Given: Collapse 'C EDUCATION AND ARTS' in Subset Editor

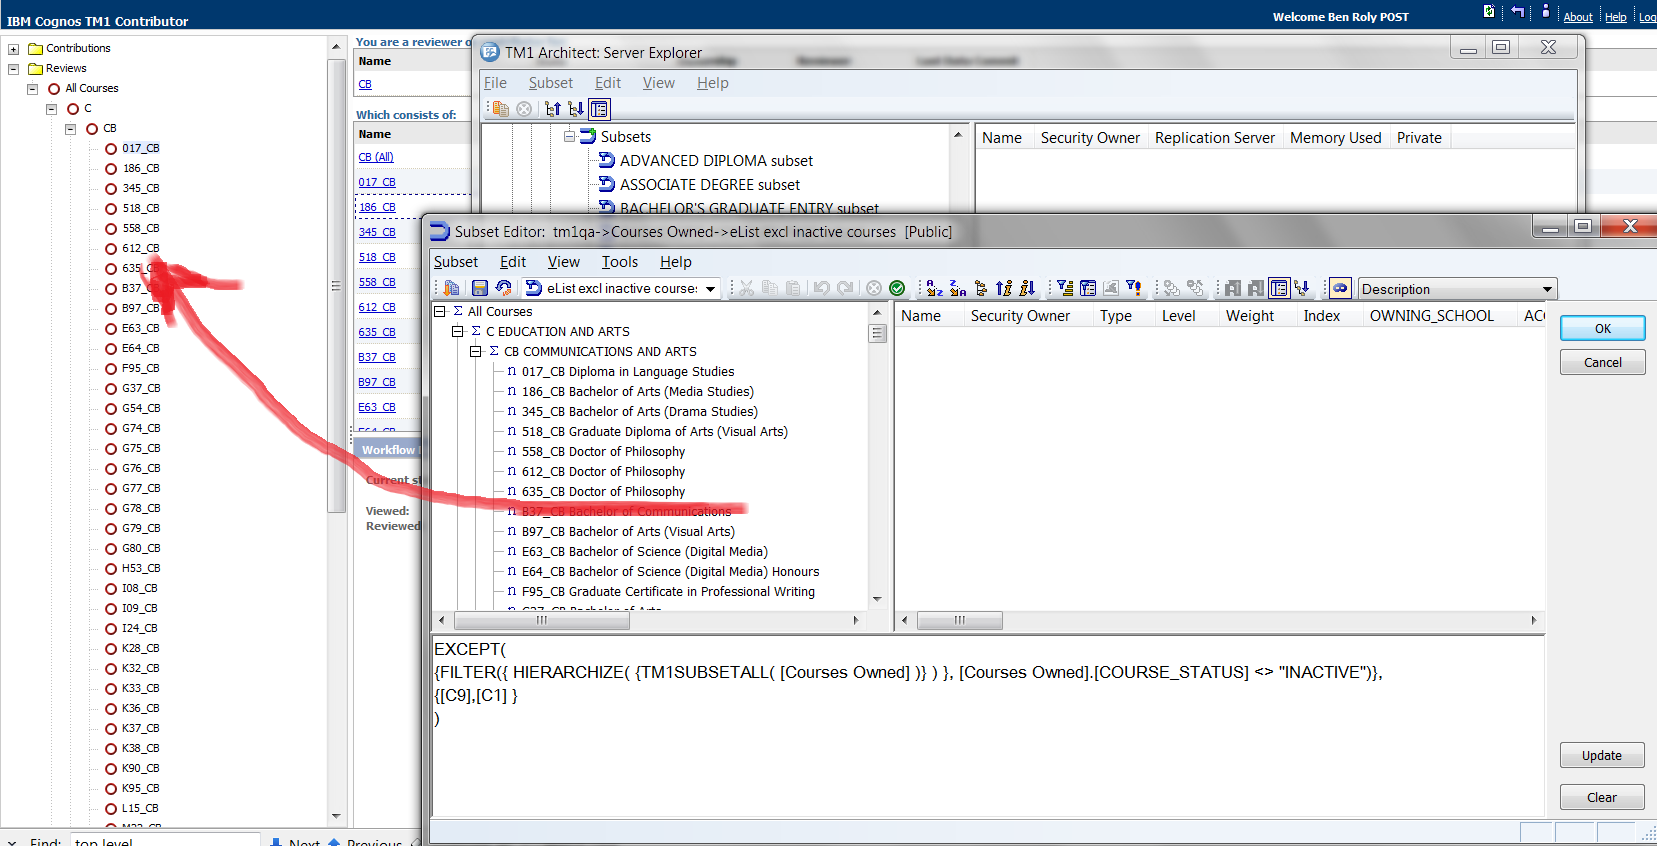Looking at the screenshot, I should click(457, 331).
